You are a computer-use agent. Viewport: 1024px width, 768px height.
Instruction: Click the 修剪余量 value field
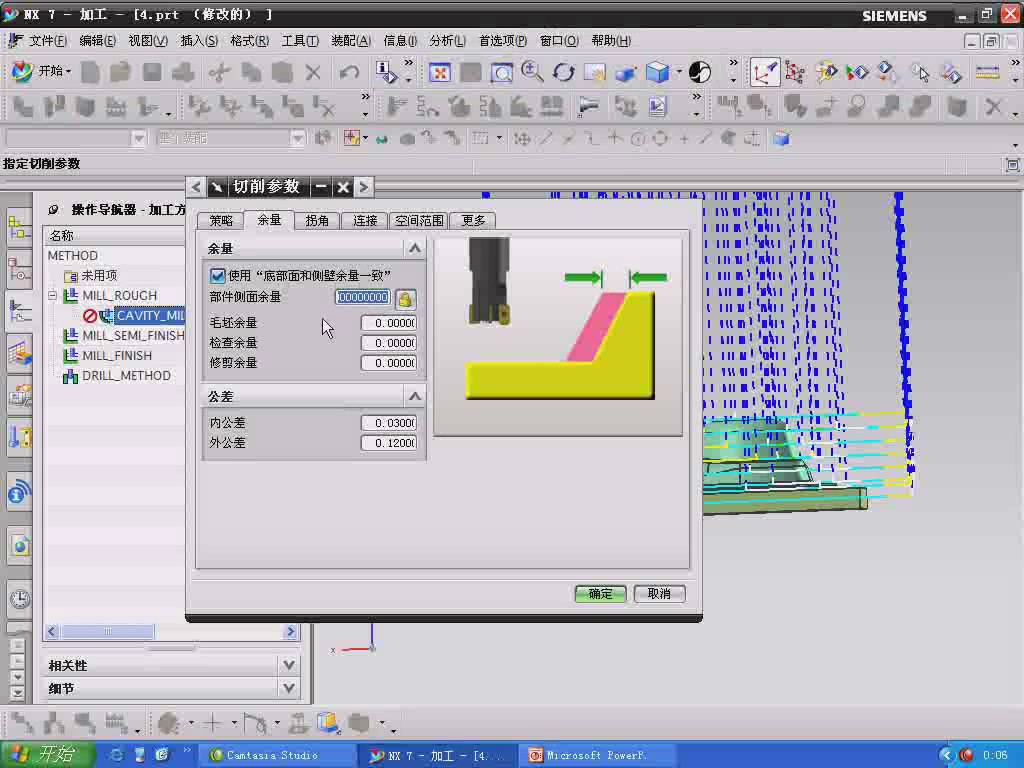click(389, 363)
